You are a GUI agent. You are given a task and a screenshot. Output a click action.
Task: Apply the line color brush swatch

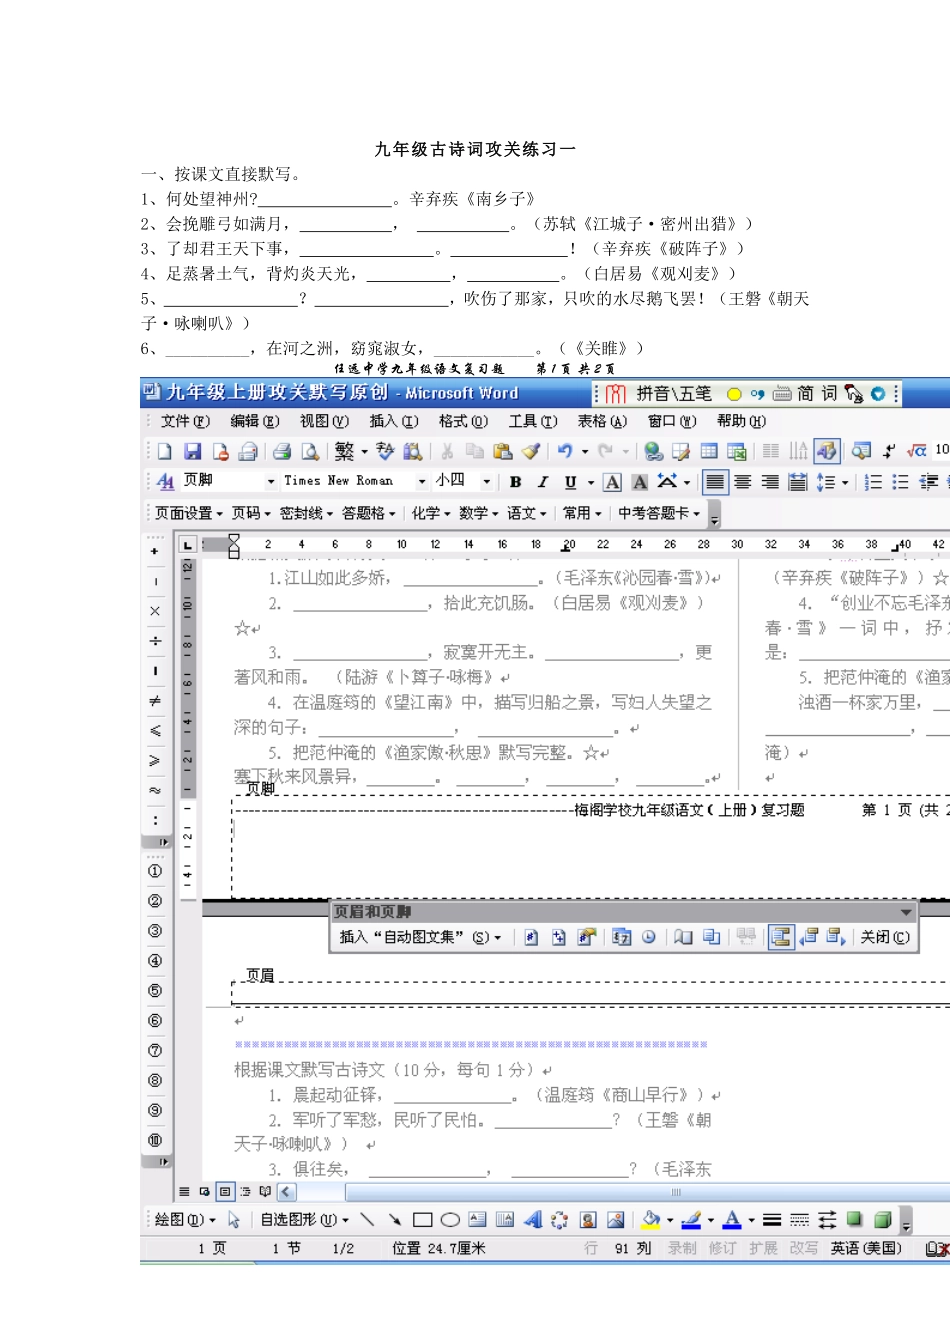click(691, 1220)
